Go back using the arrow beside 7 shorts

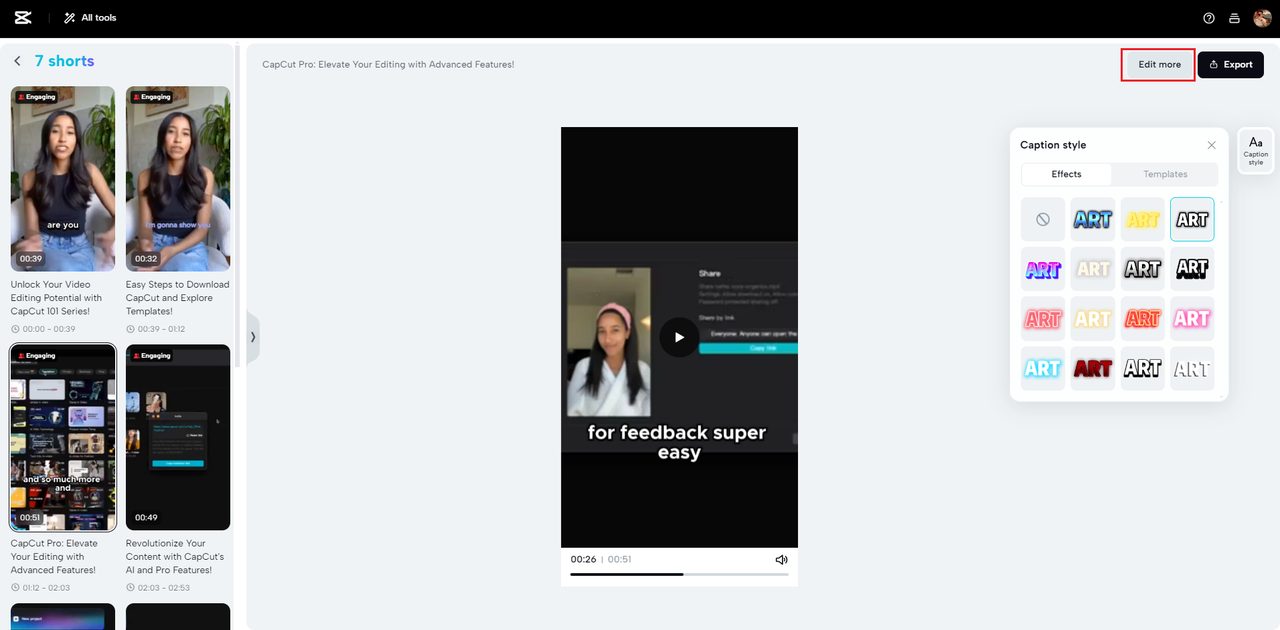[x=17, y=61]
